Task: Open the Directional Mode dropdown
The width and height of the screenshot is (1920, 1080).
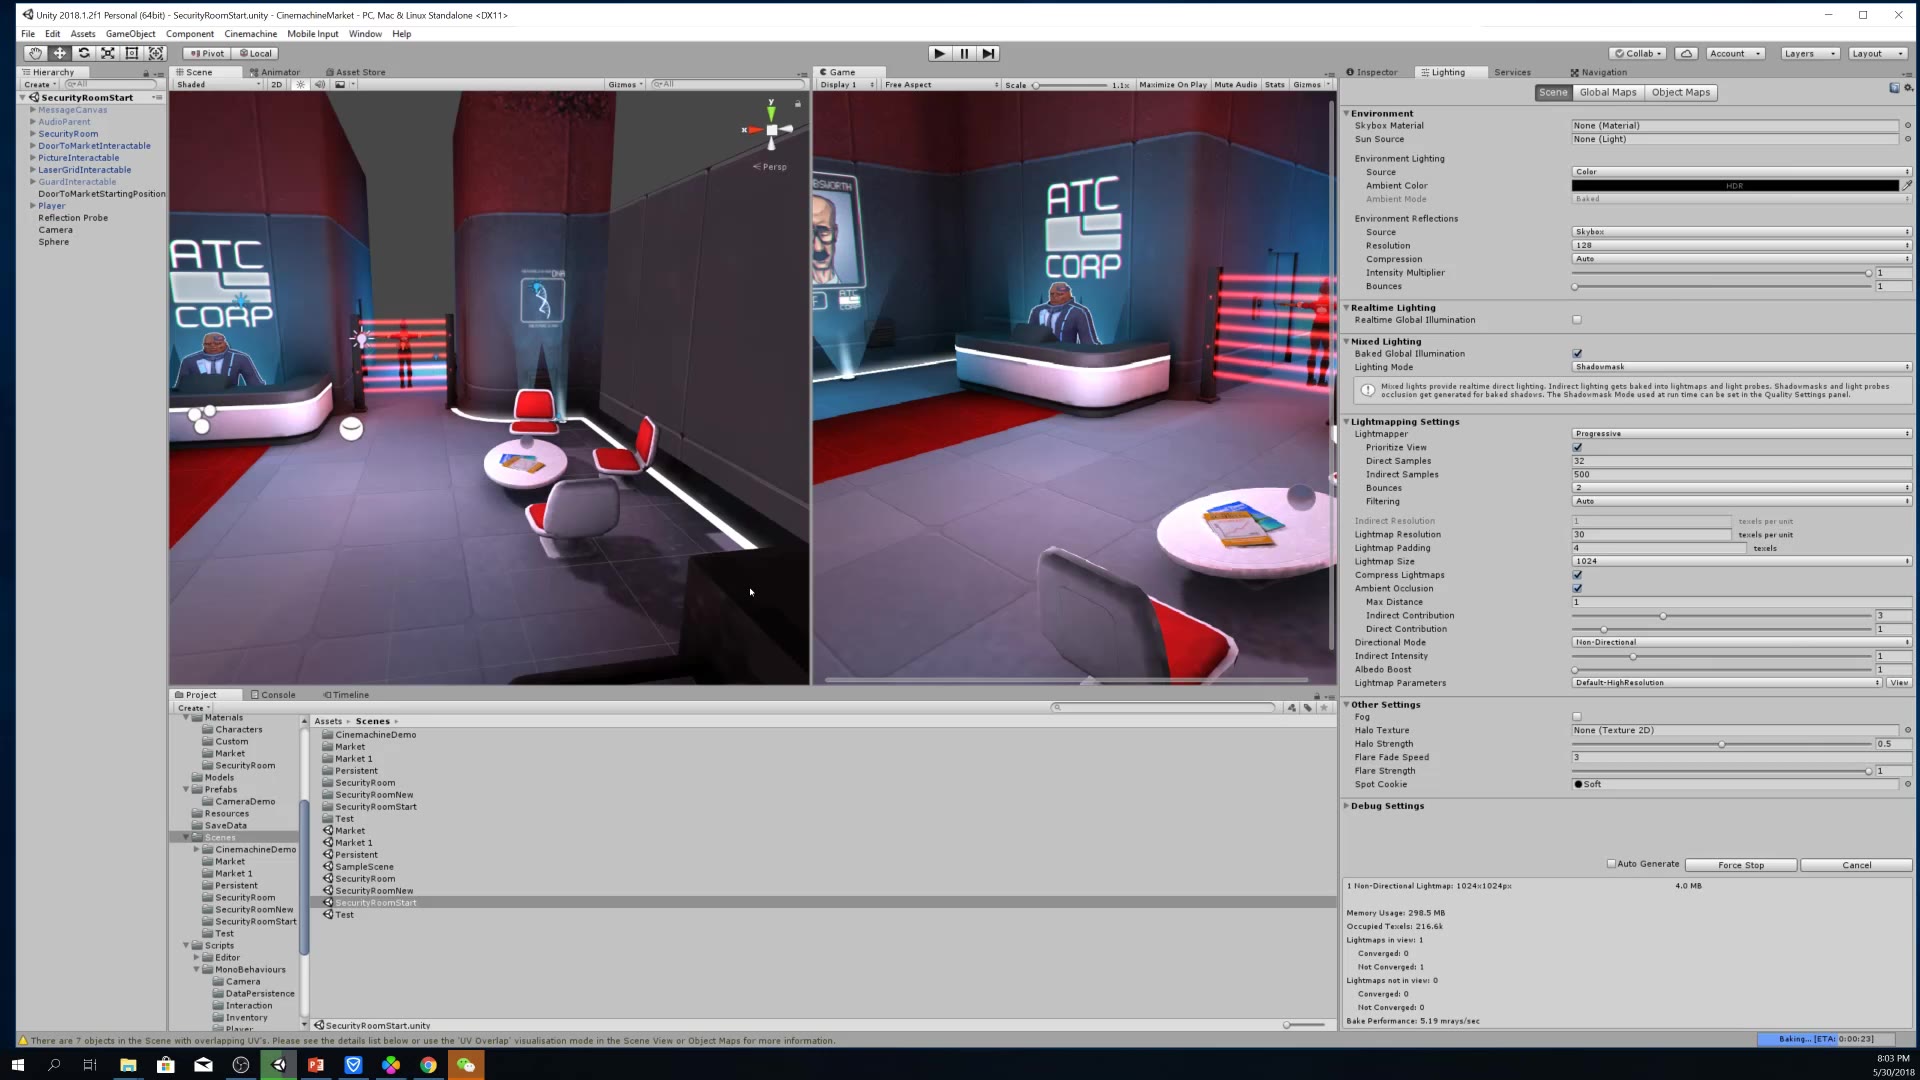Action: [x=1740, y=642]
